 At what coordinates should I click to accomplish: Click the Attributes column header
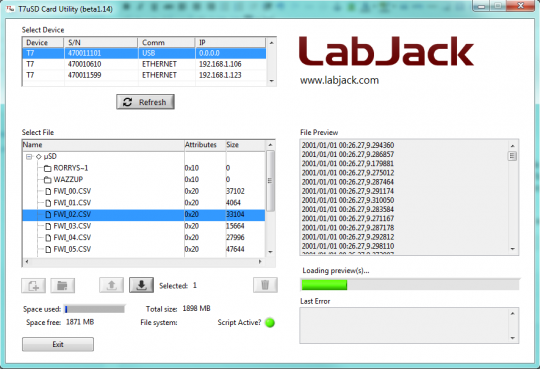(x=205, y=145)
